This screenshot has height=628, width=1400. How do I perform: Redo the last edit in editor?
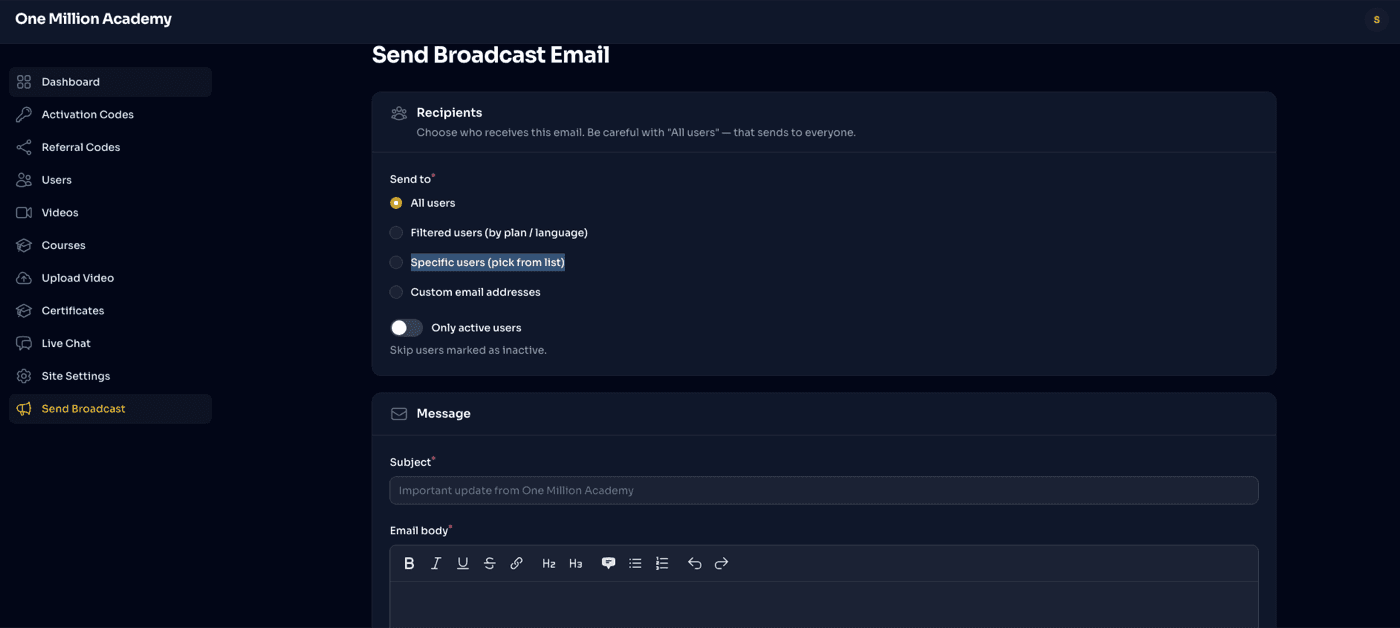[x=721, y=563]
